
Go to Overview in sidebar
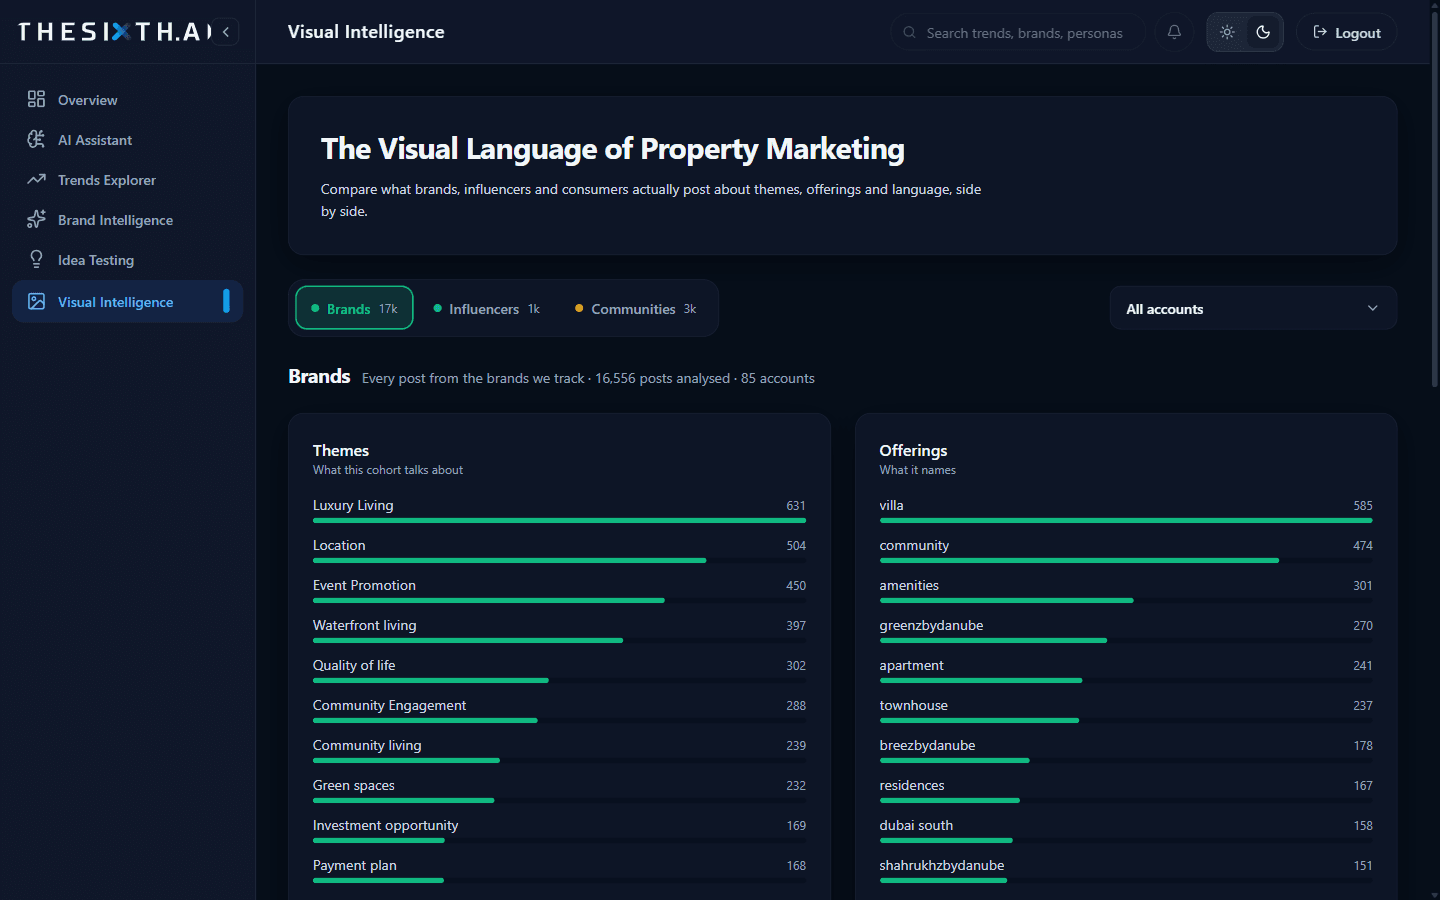point(127,99)
